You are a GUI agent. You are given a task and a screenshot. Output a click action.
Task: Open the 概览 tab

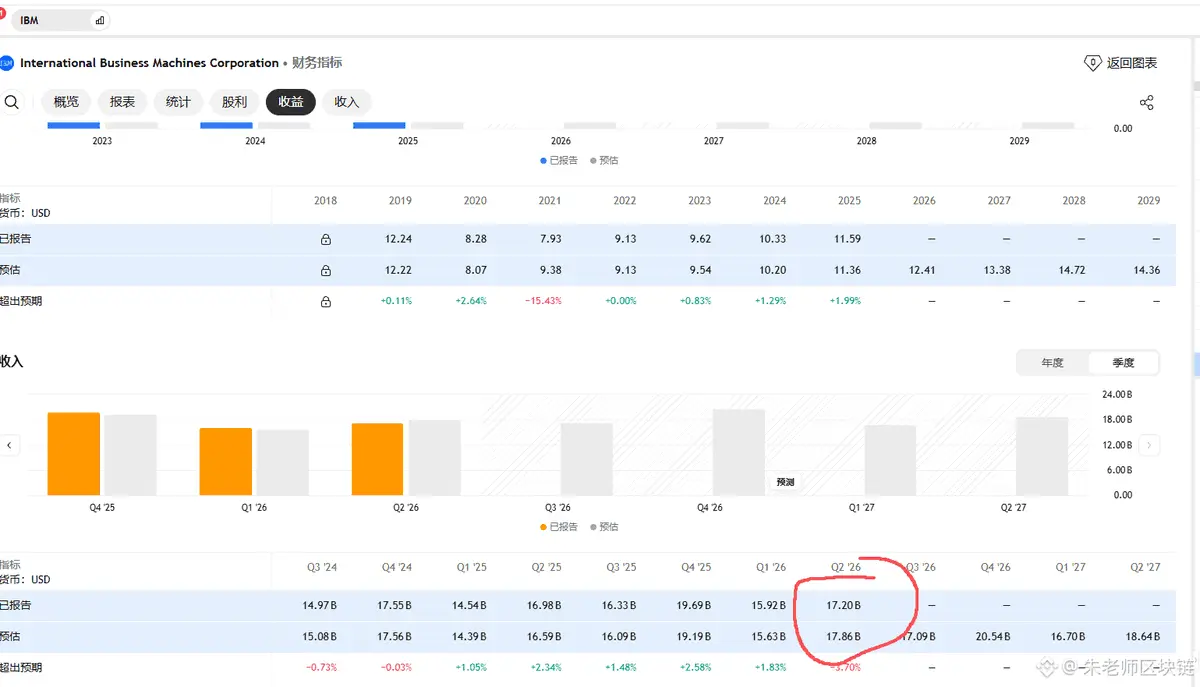pos(66,102)
